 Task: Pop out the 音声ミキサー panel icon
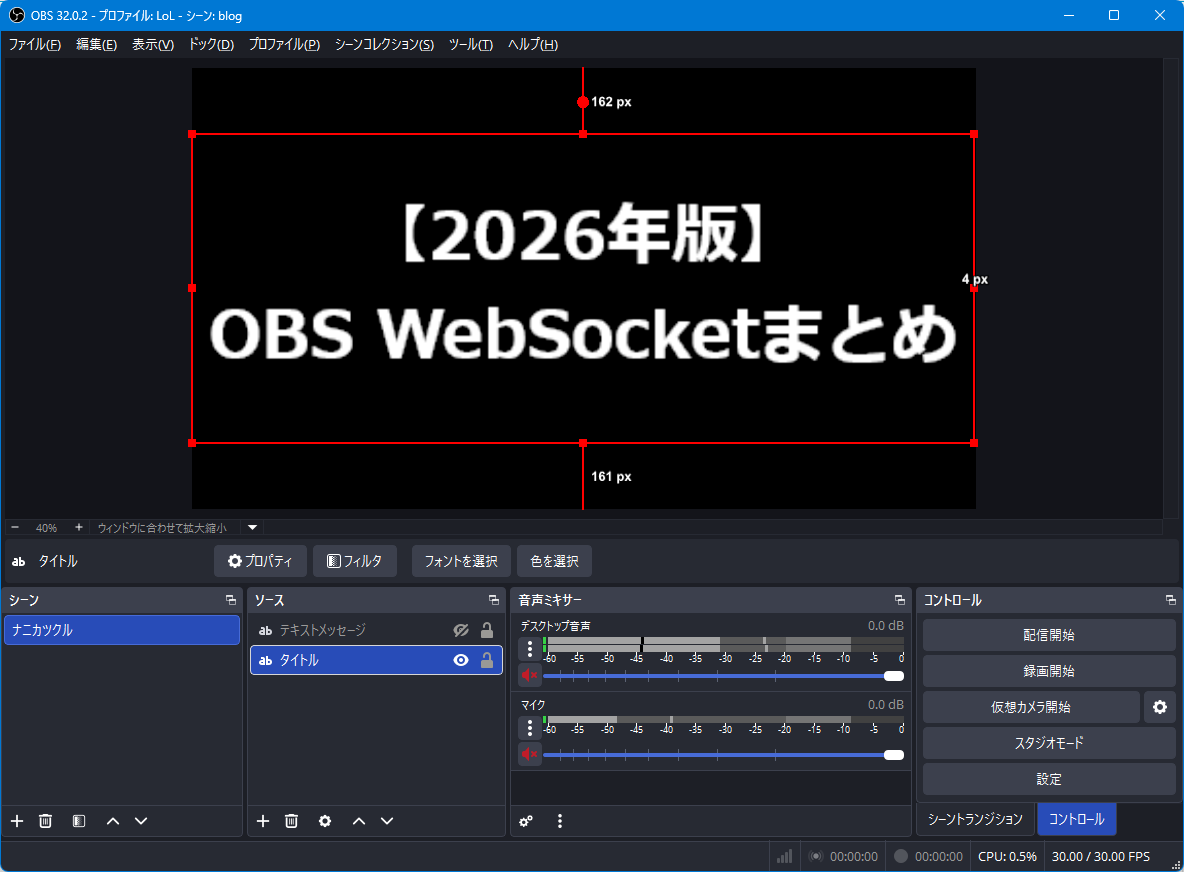tap(898, 600)
